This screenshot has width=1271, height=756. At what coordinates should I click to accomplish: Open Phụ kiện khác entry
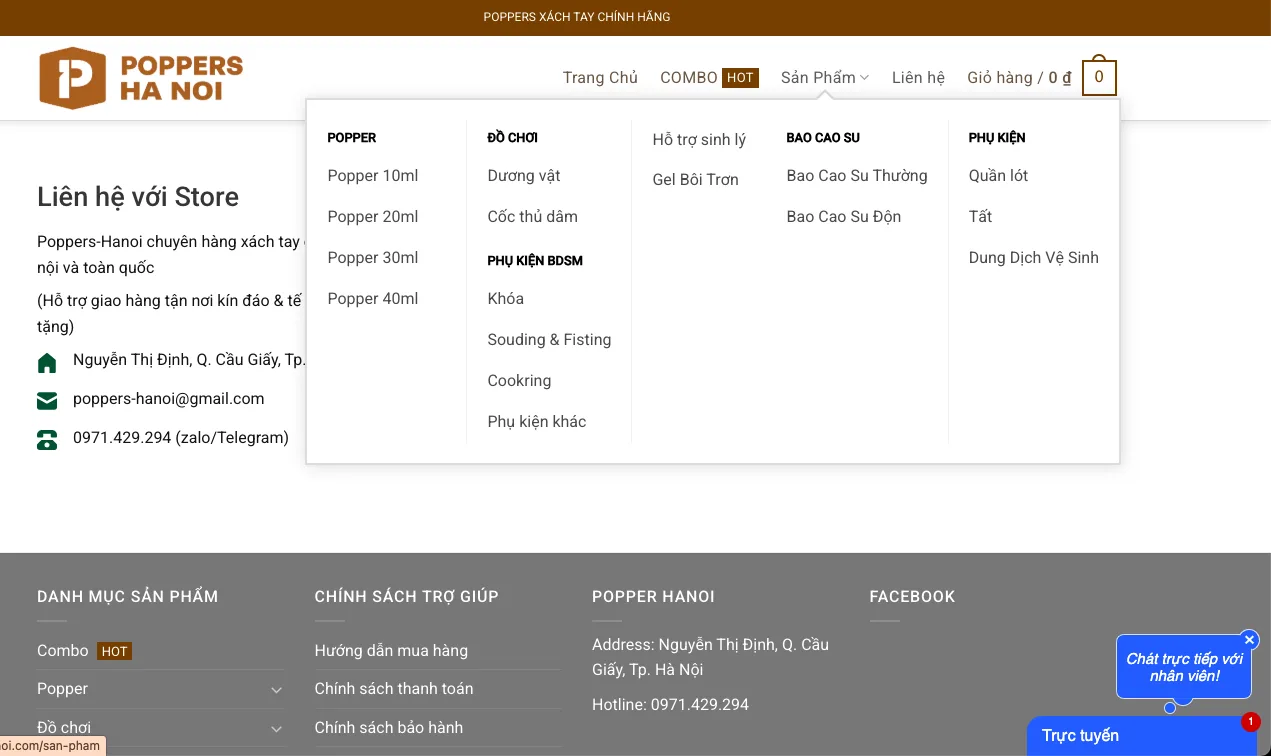(x=537, y=421)
